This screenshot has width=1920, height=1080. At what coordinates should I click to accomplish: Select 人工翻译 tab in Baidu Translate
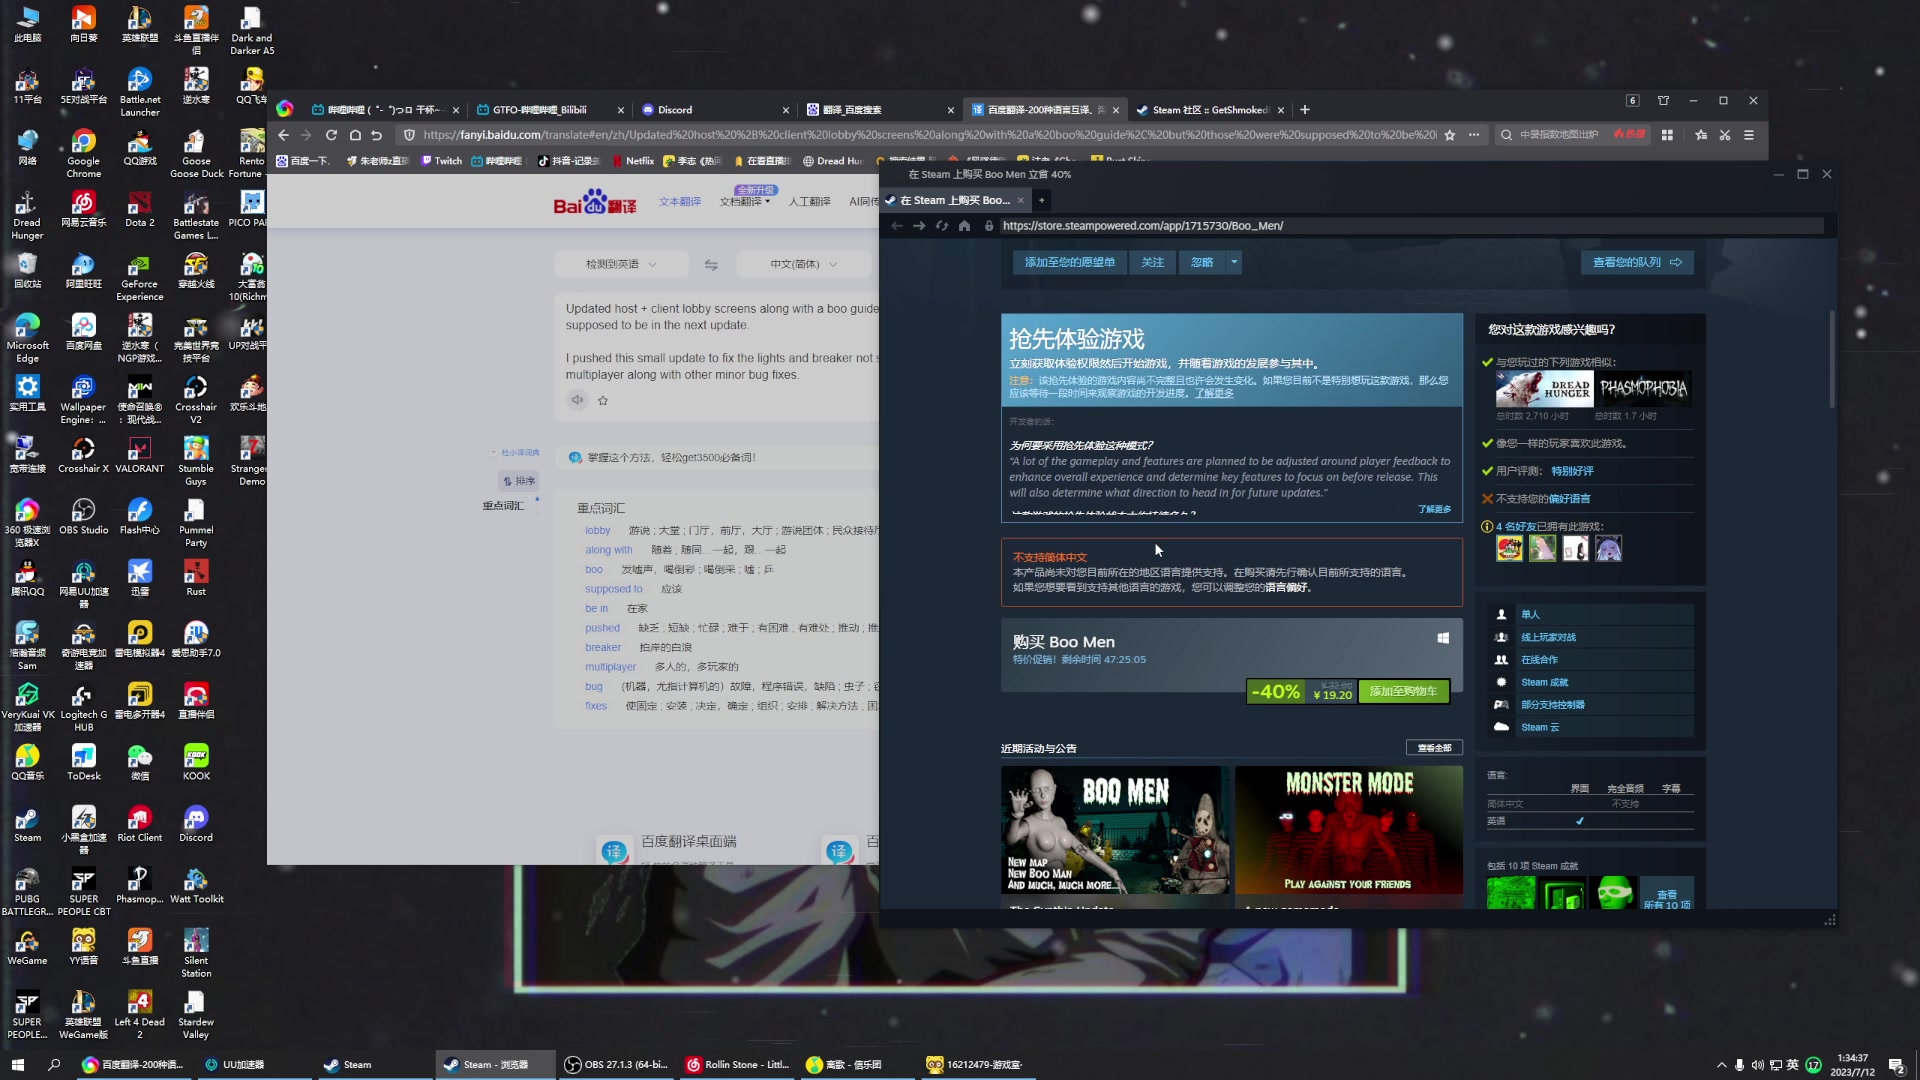pos(810,202)
